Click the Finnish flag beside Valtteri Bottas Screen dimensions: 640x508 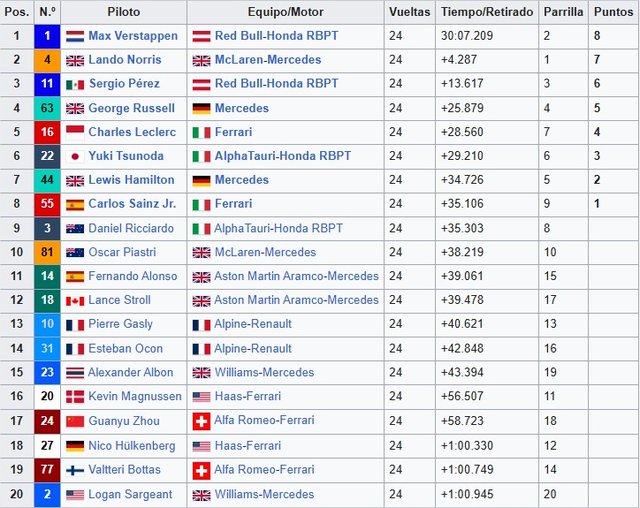(x=75, y=470)
